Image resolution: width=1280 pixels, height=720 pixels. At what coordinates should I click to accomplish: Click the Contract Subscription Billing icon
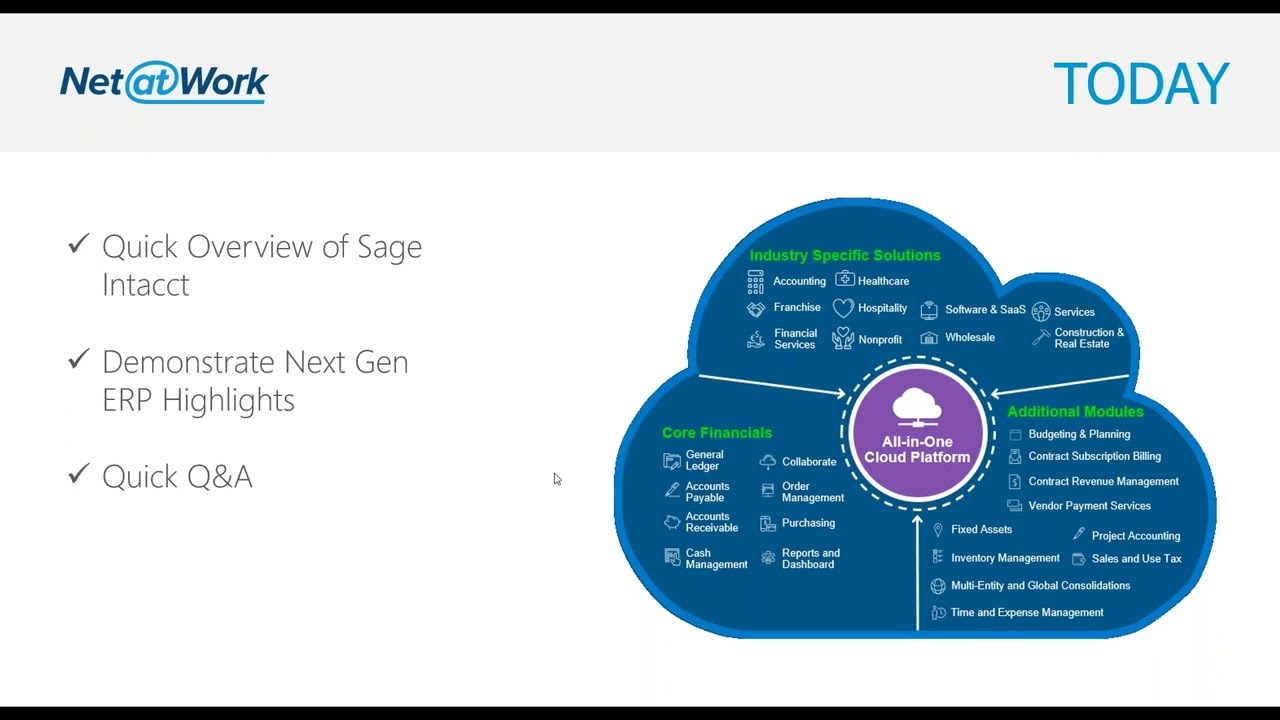click(x=1015, y=457)
